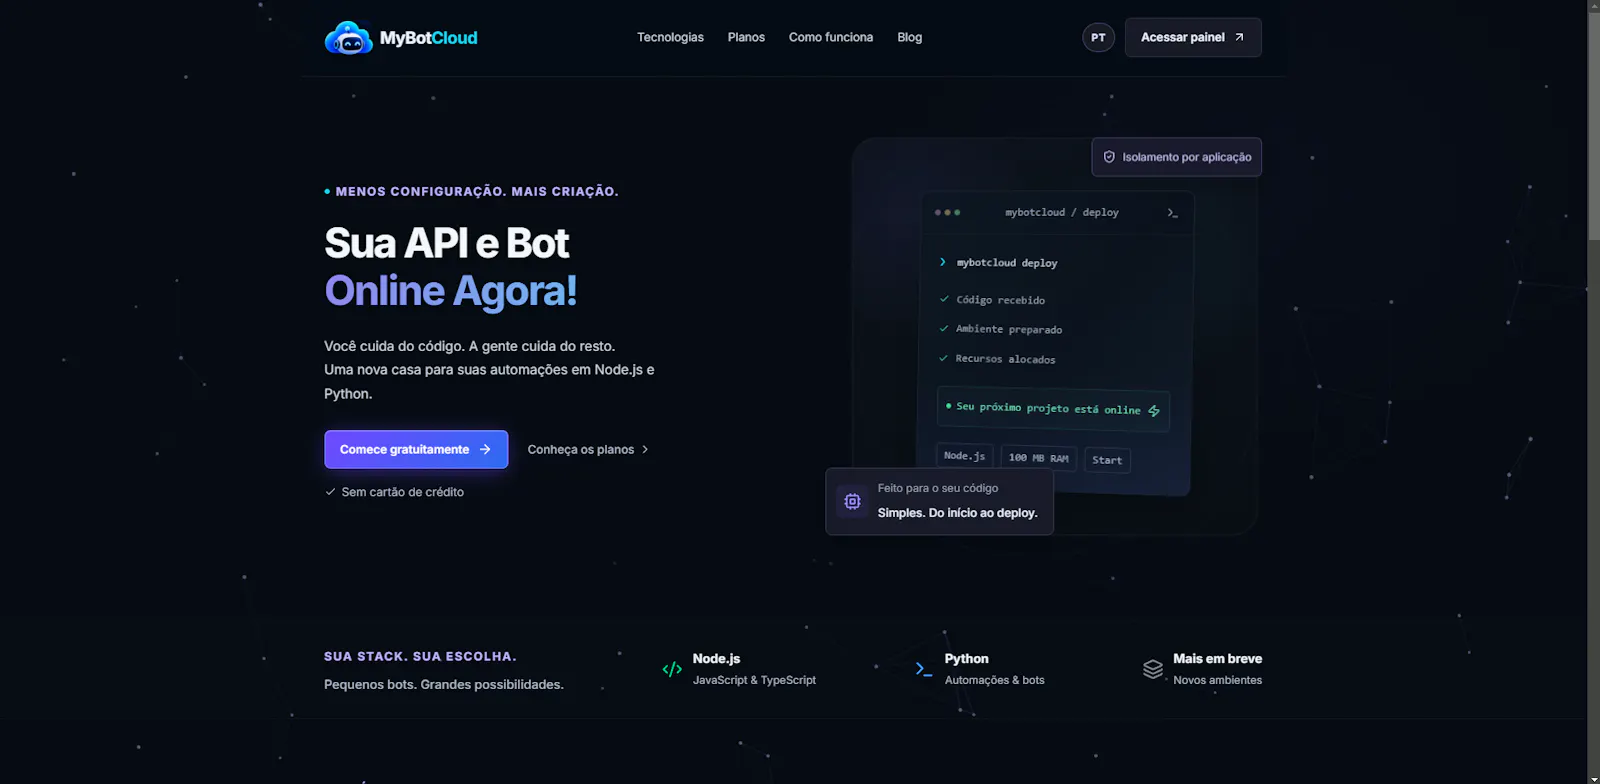Click the 100 MB RAM tag
Image resolution: width=1600 pixels, height=784 pixels.
tap(1038, 458)
